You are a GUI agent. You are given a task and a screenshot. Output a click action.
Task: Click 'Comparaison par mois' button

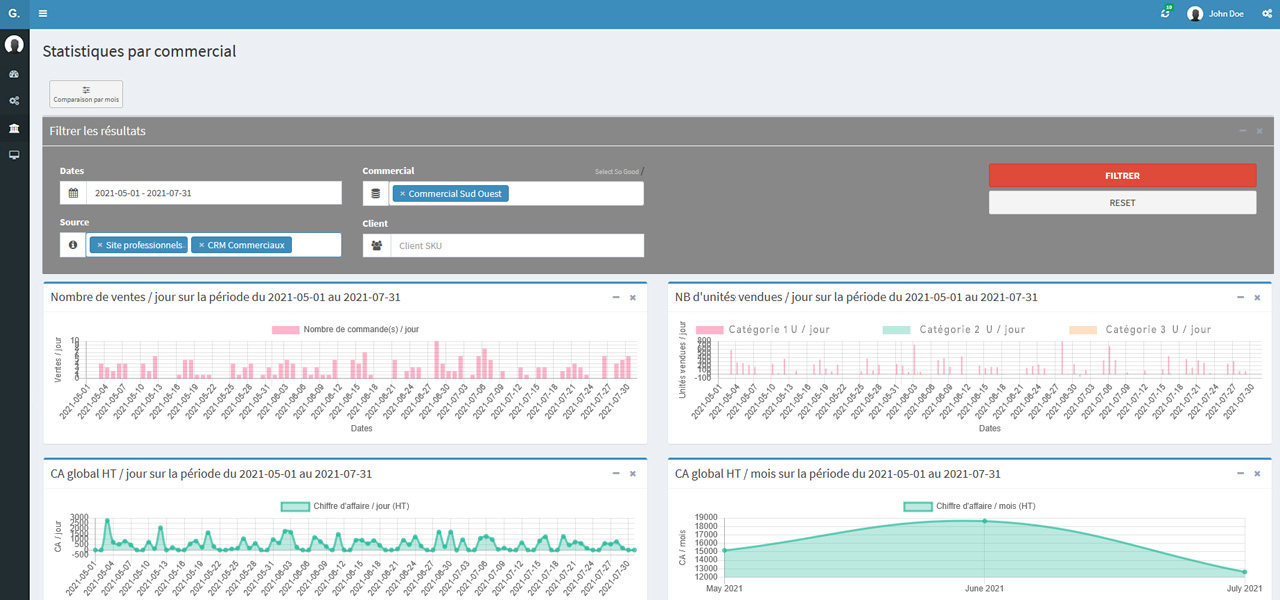86,95
